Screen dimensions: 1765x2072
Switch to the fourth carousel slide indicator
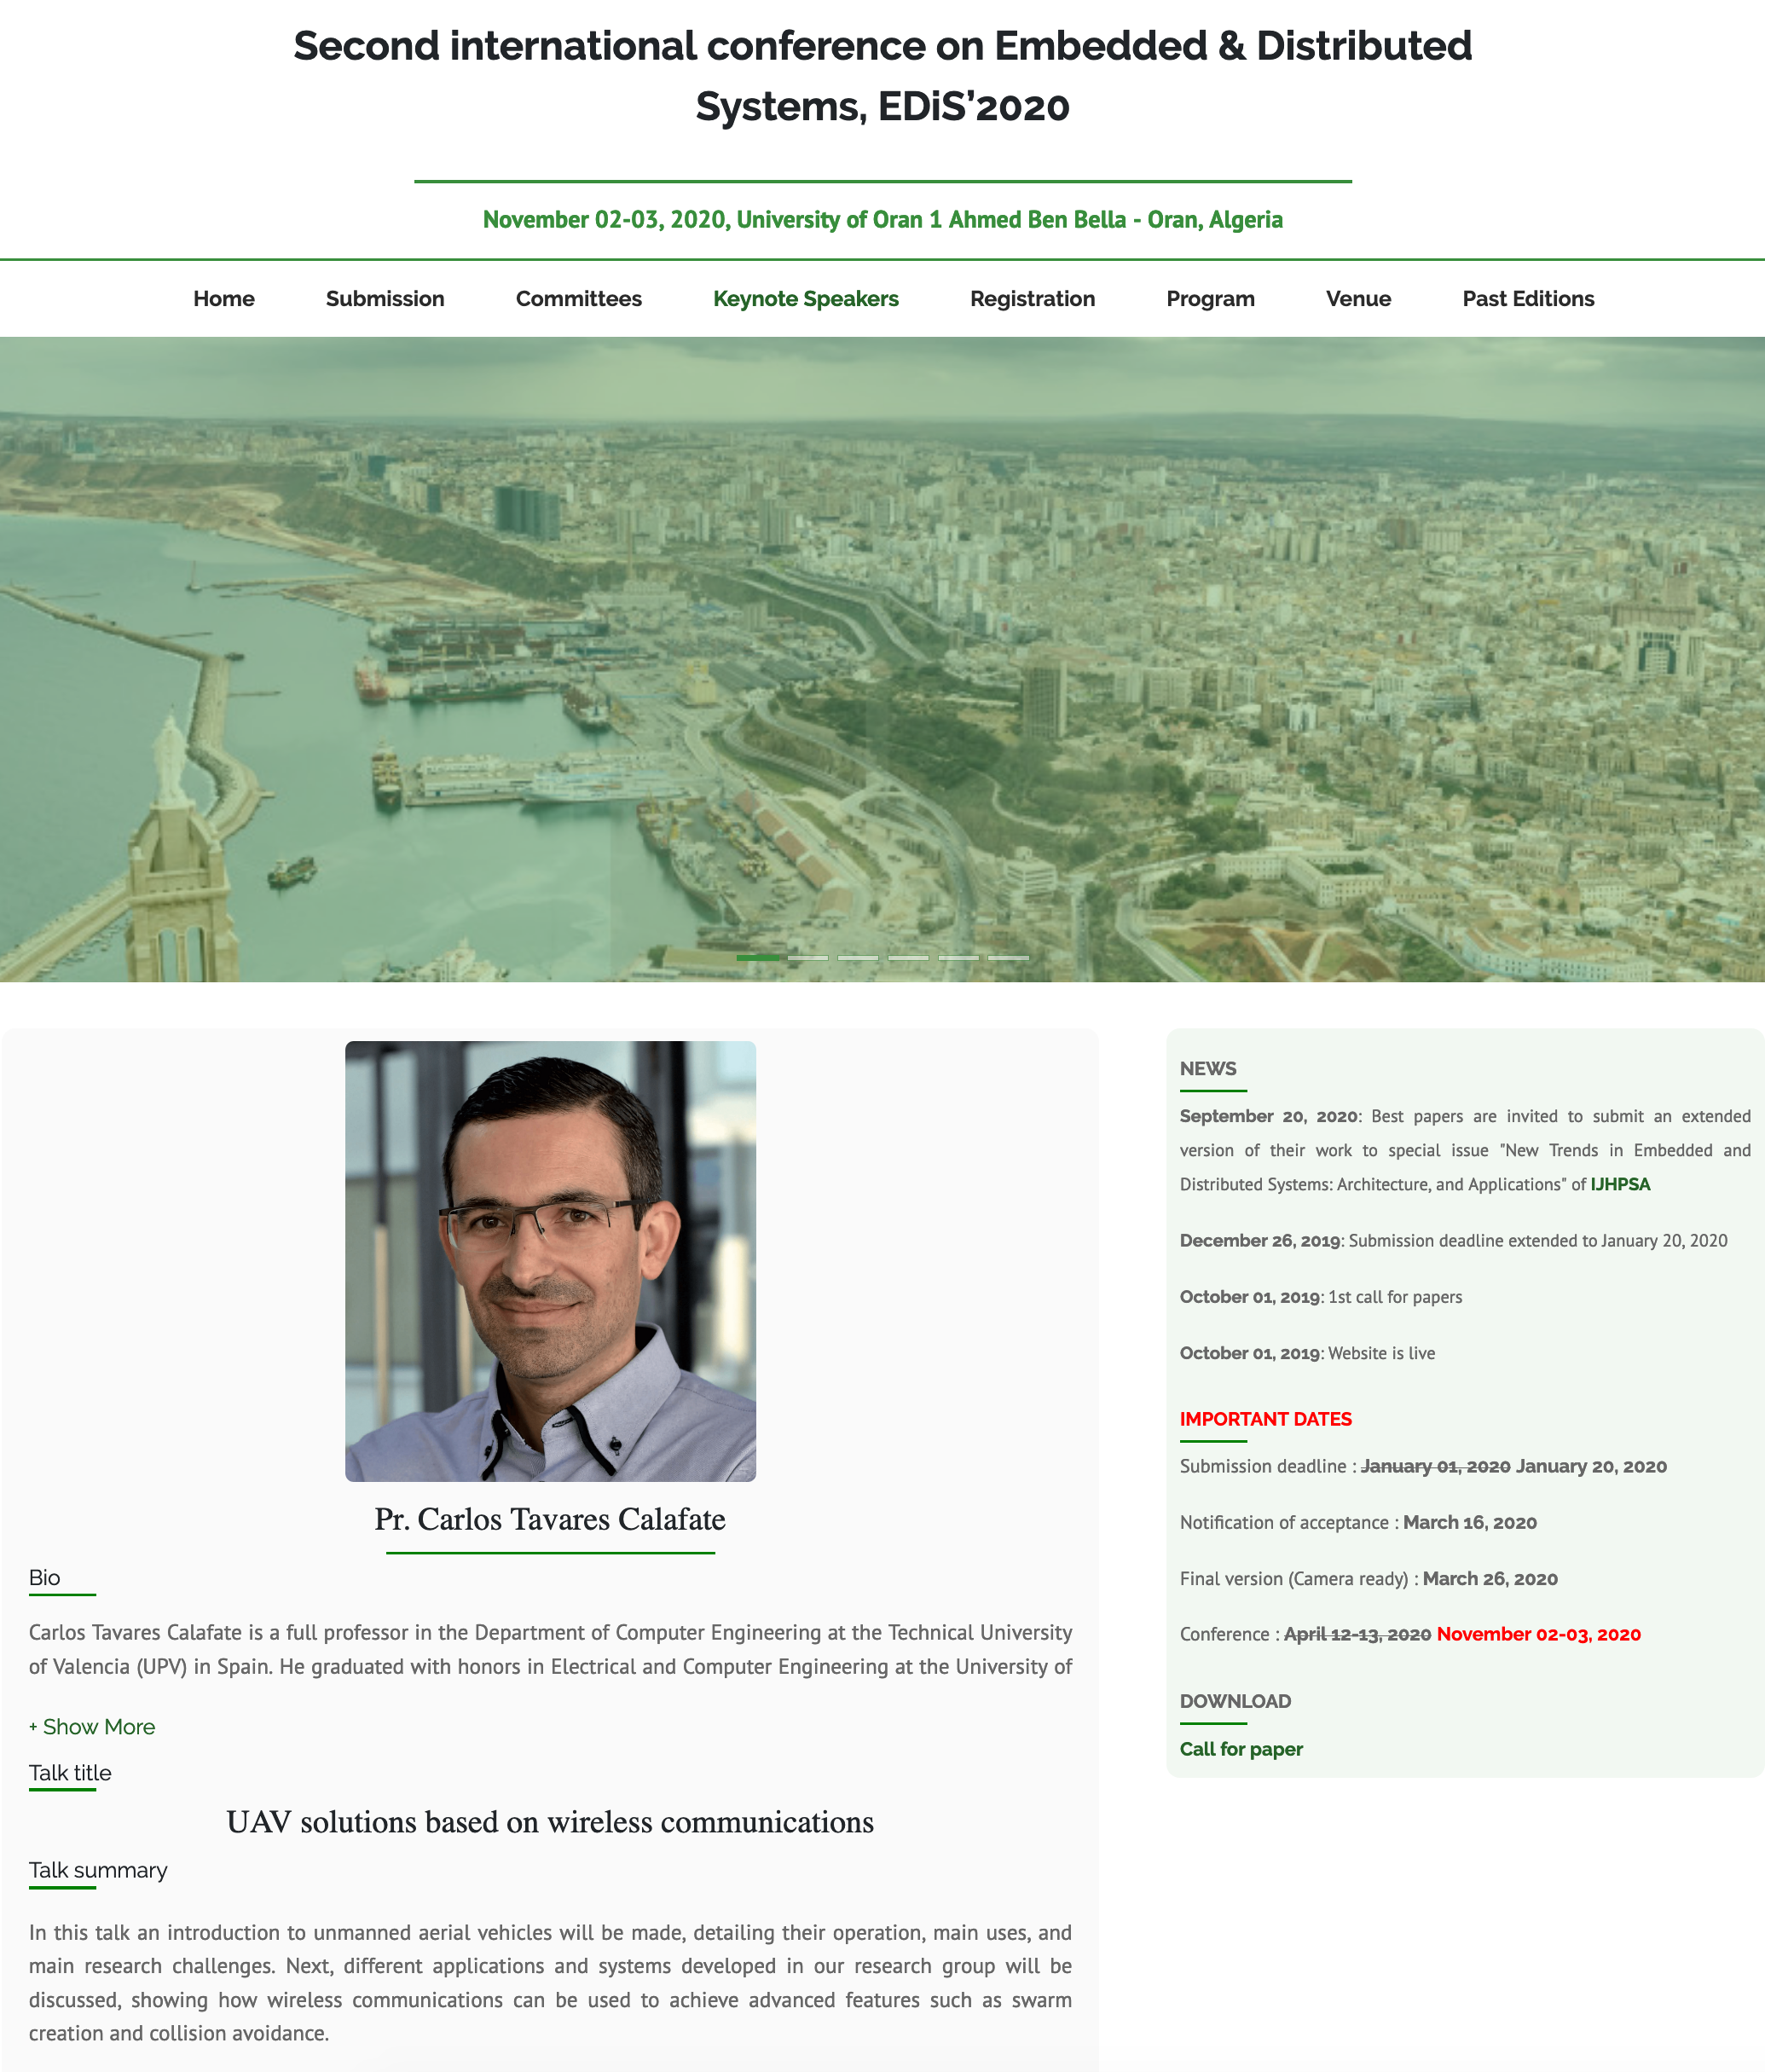pyautogui.click(x=908, y=958)
